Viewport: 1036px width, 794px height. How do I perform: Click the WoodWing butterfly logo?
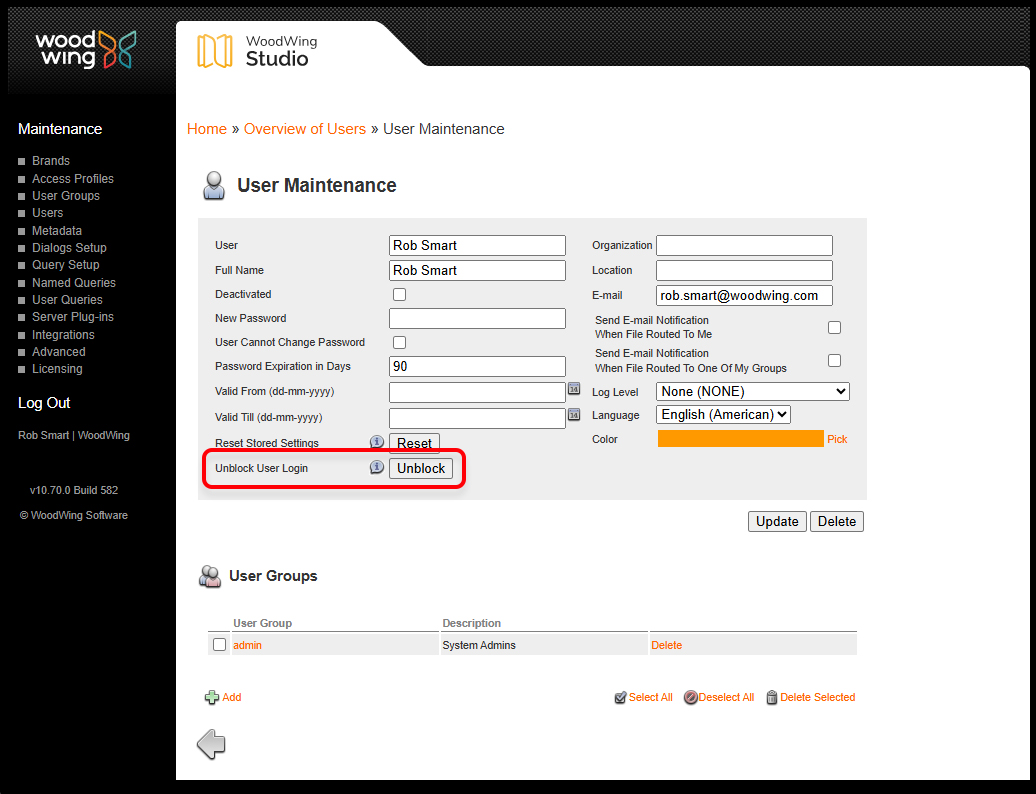[118, 50]
